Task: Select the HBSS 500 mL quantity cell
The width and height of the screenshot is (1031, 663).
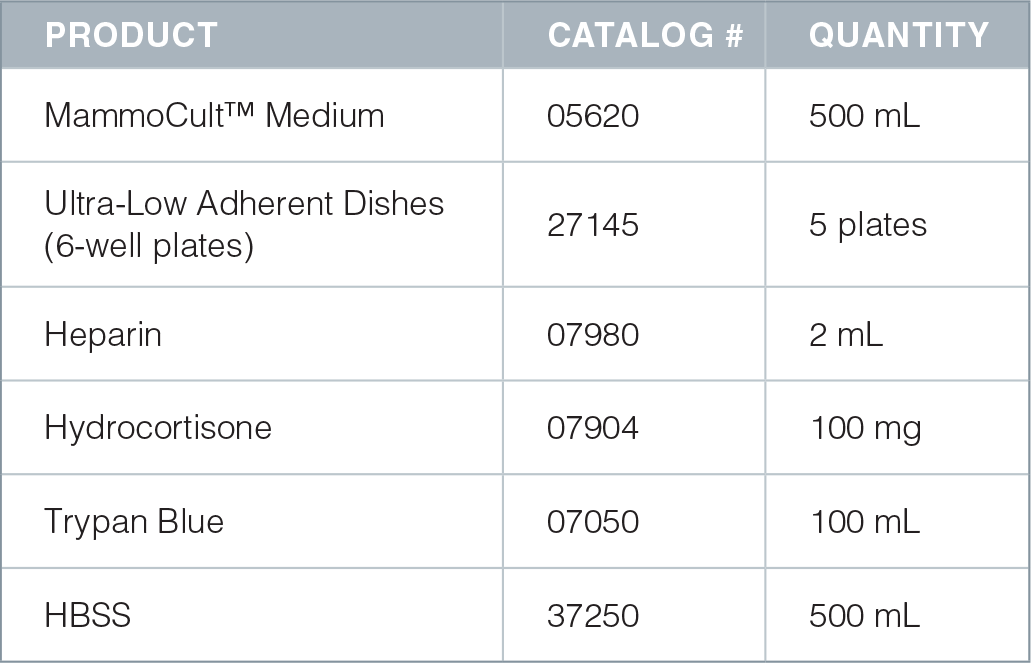Action: [864, 615]
